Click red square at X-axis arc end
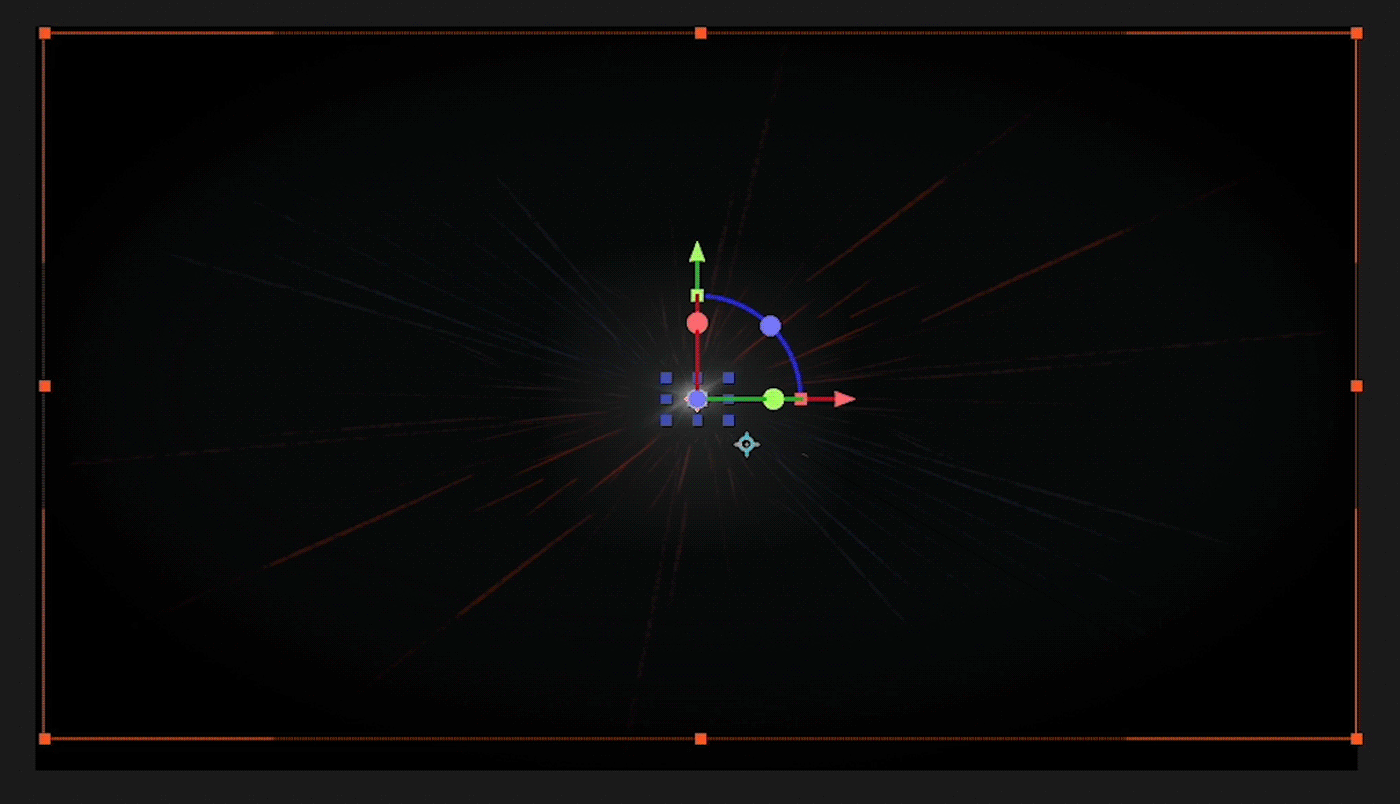Viewport: 1400px width, 804px height. pyautogui.click(x=801, y=399)
